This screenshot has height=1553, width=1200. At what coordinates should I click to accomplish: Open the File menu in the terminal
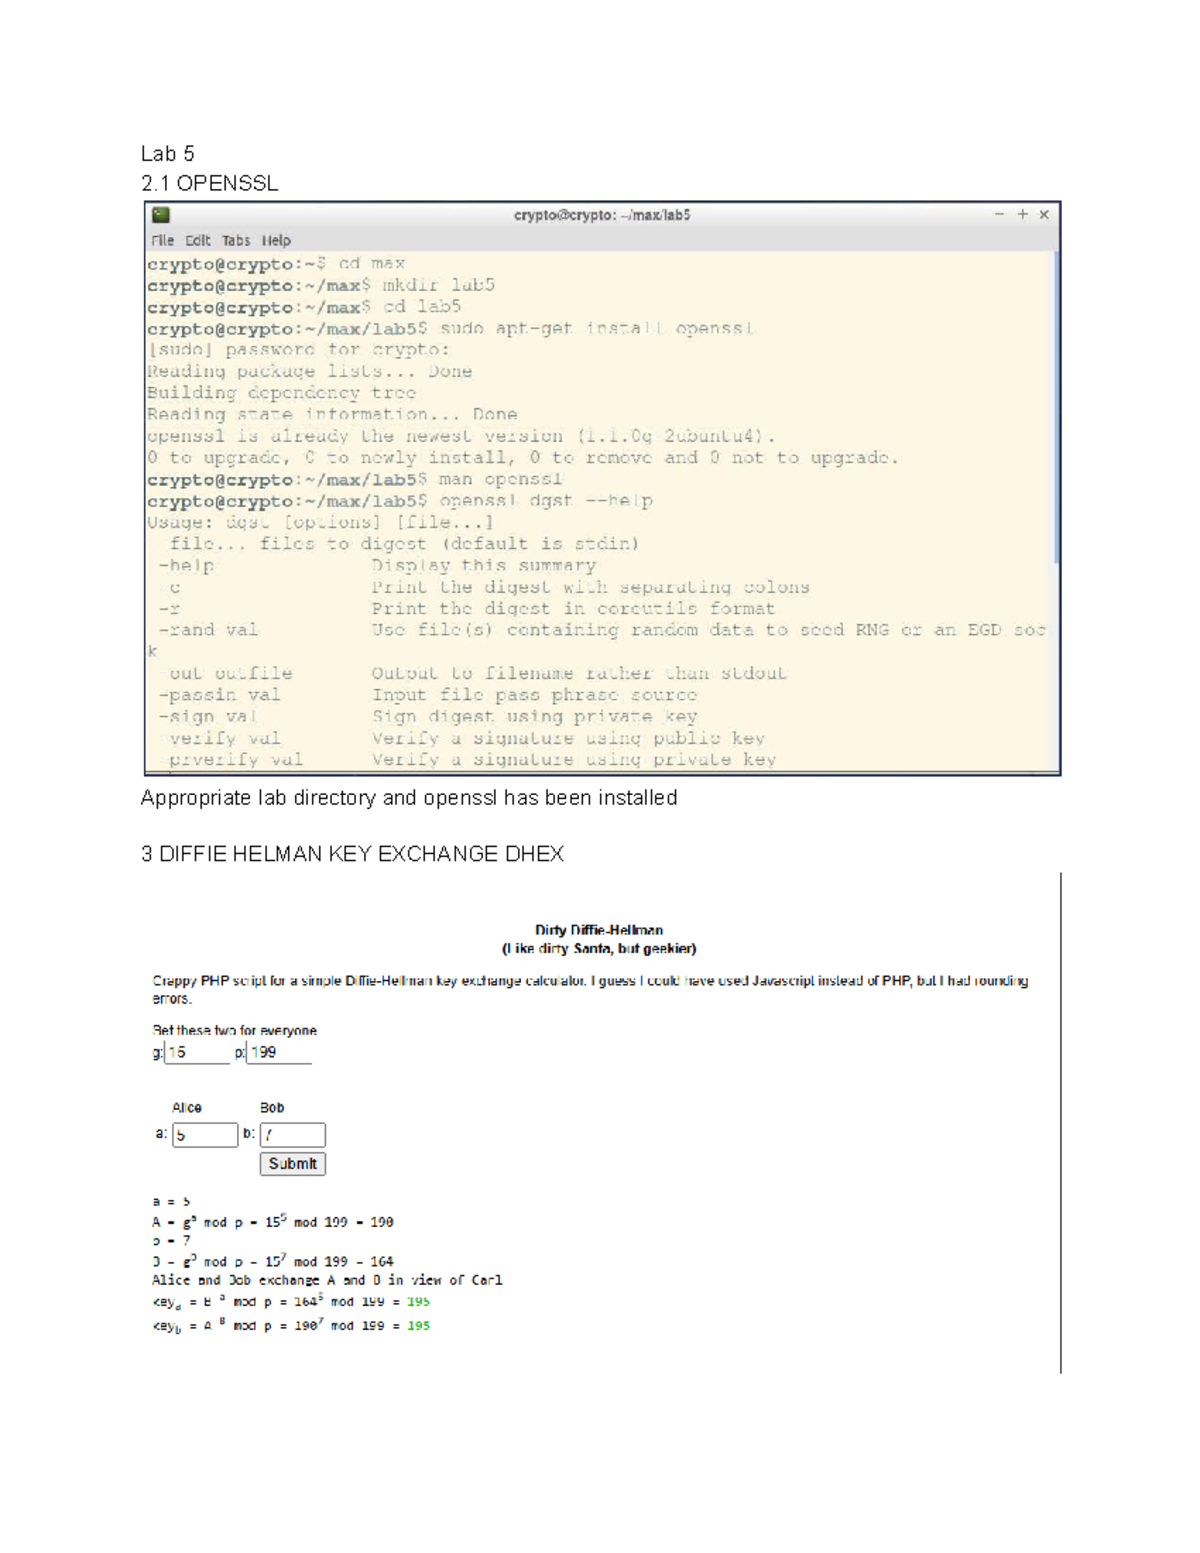pos(163,241)
